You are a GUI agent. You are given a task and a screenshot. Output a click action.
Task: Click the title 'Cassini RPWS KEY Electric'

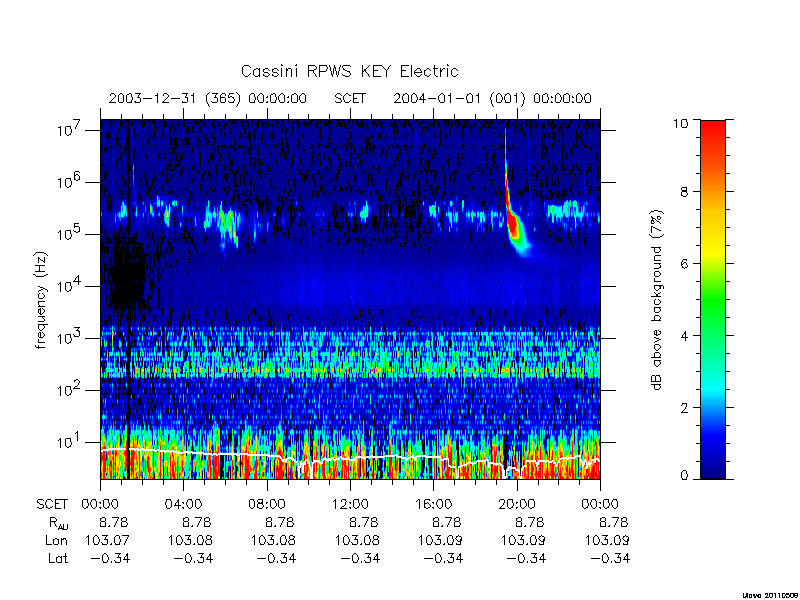349,71
